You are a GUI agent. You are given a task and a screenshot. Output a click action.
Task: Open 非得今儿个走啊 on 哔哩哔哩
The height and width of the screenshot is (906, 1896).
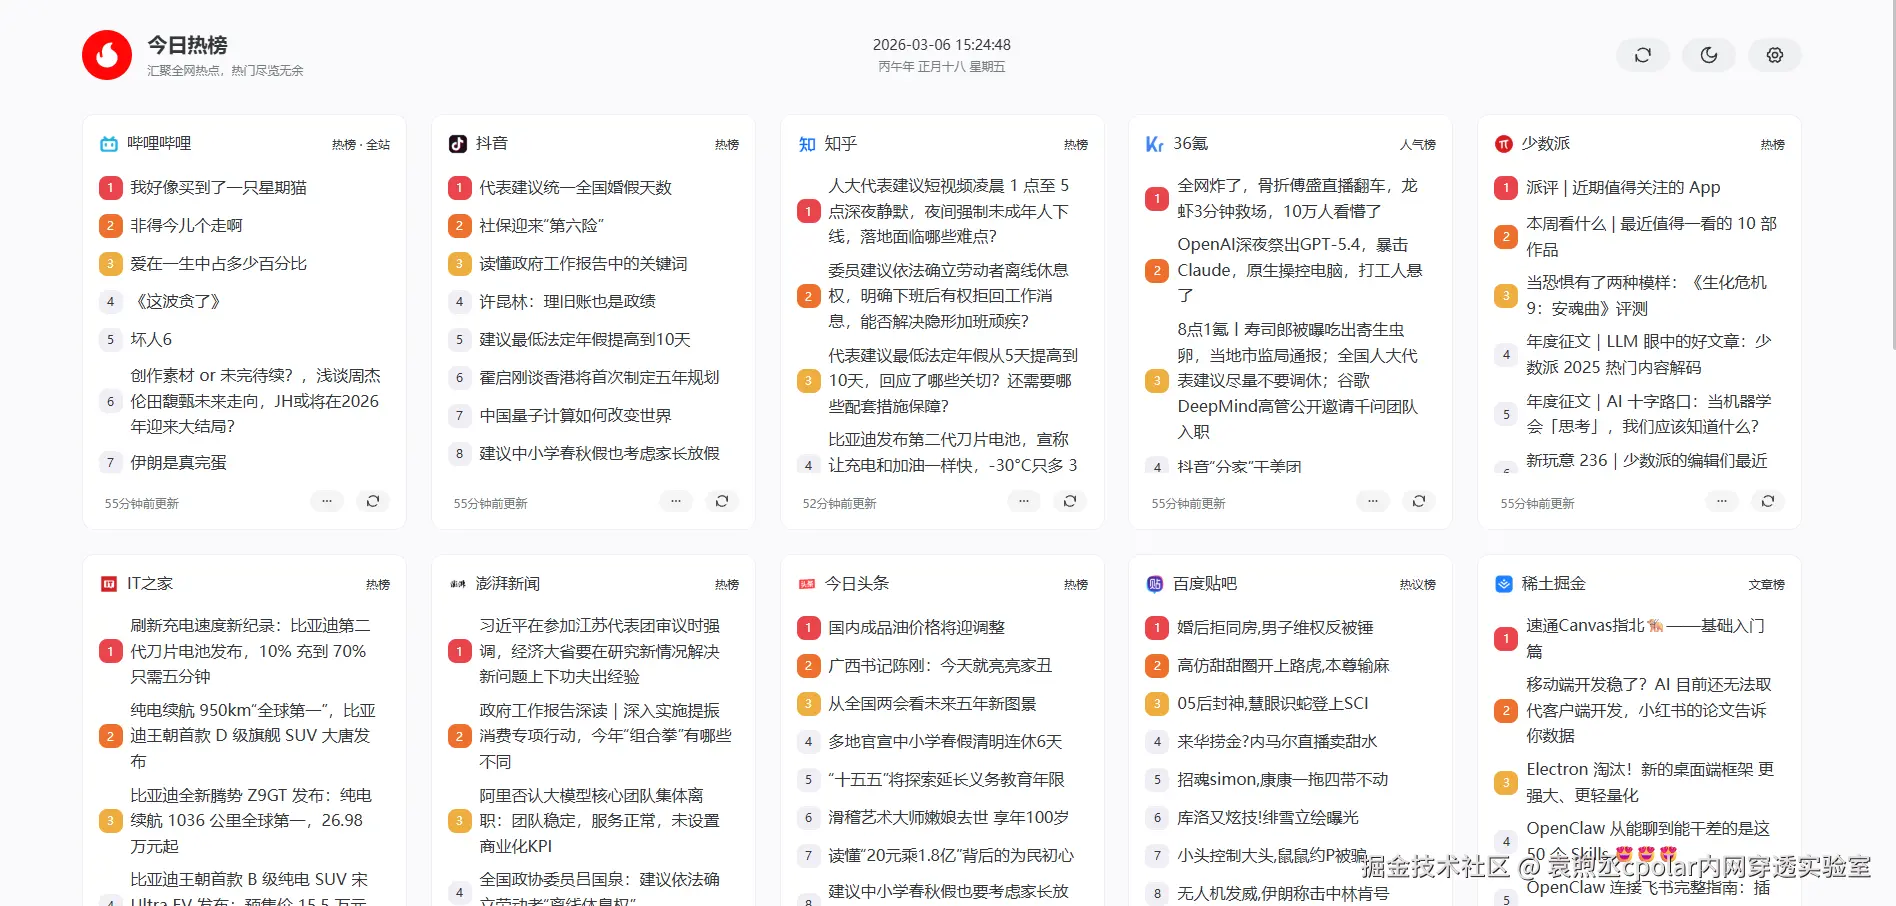click(x=186, y=226)
